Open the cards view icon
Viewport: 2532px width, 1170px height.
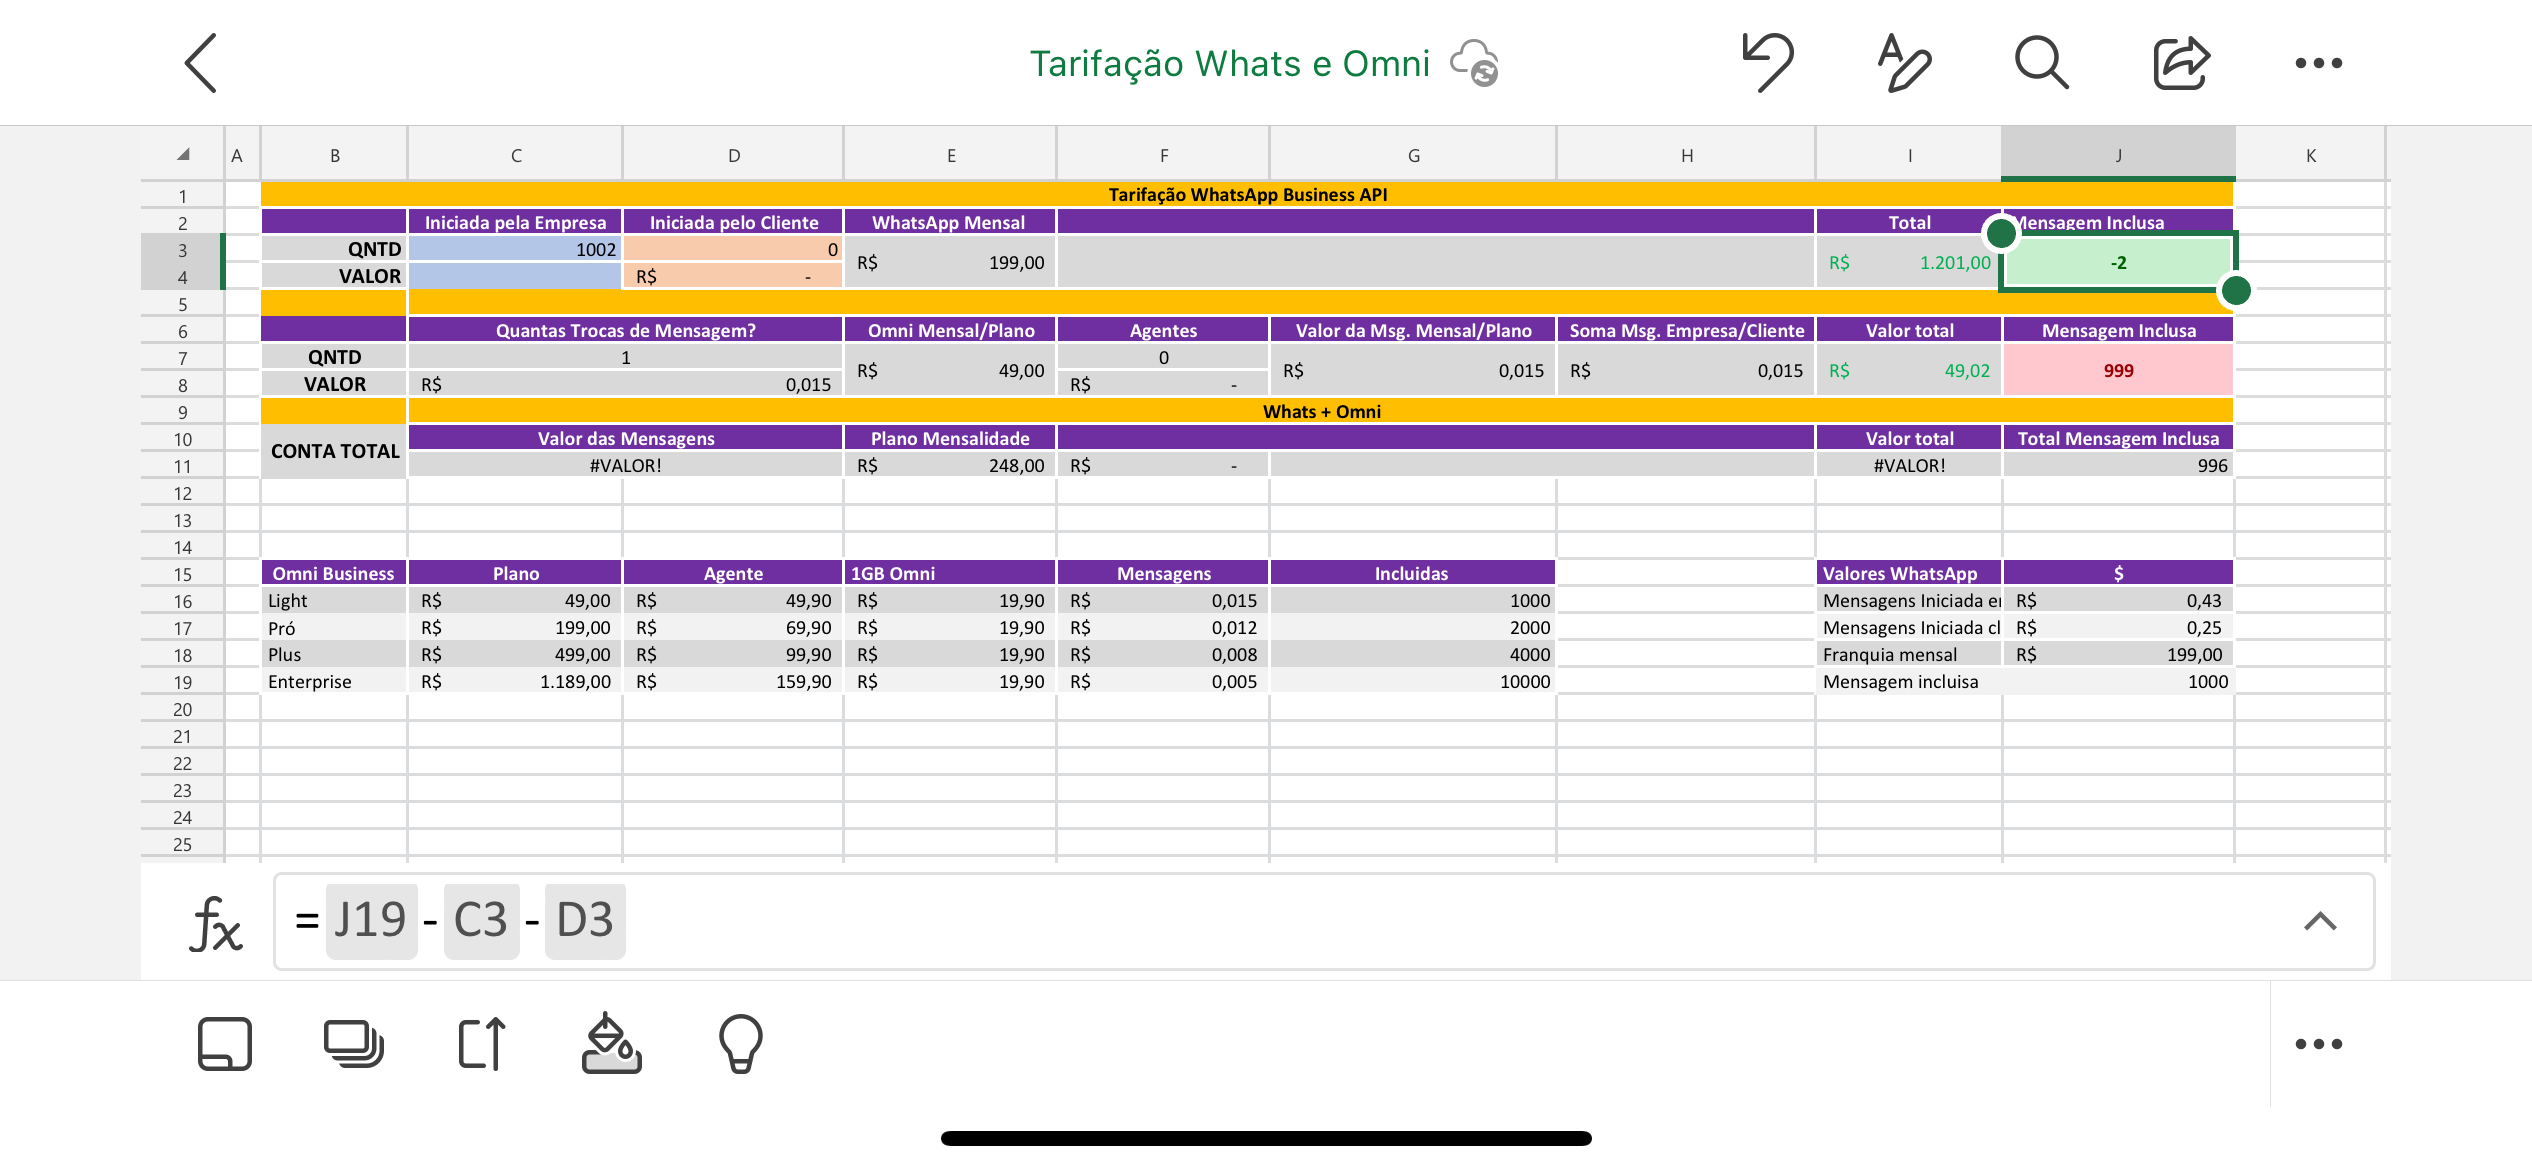(225, 1044)
